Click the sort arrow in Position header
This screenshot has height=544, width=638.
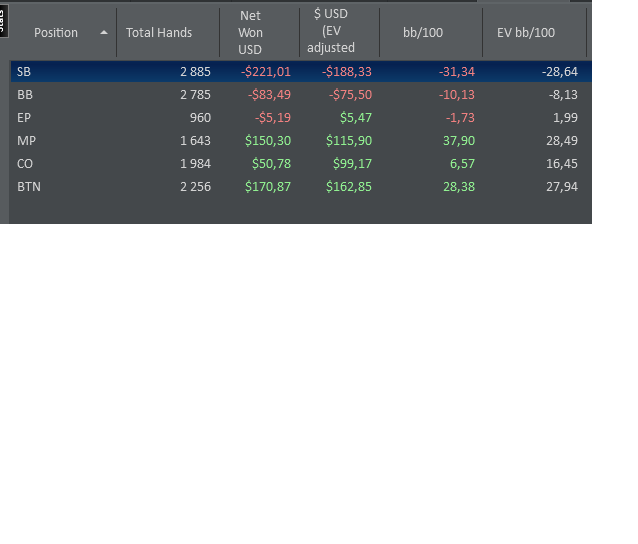point(104,33)
